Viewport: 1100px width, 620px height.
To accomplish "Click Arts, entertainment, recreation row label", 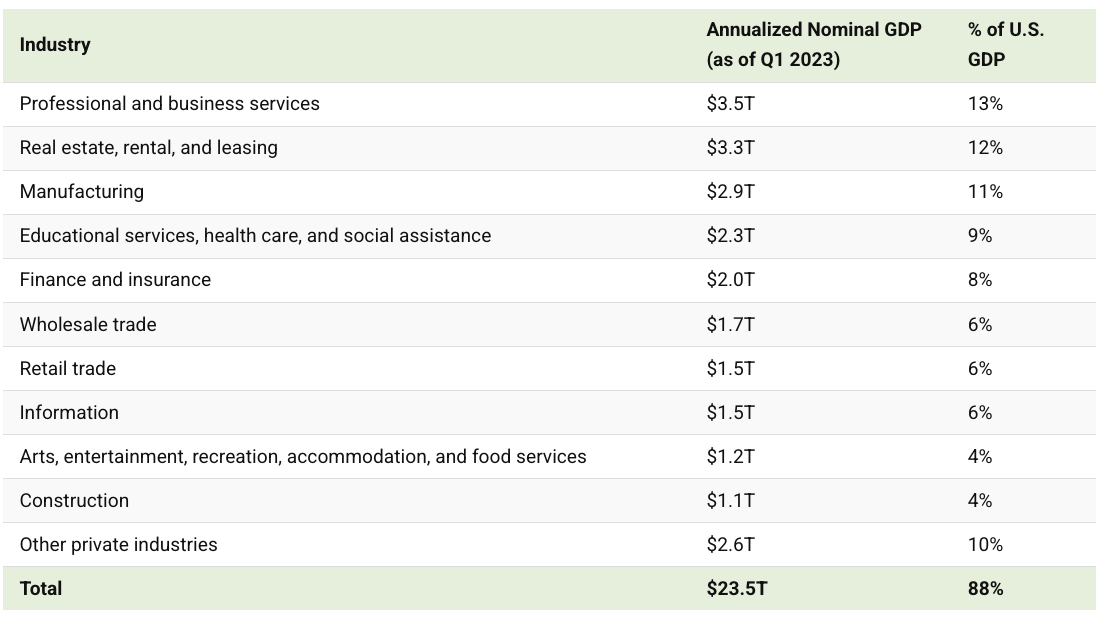I will pyautogui.click(x=303, y=457).
